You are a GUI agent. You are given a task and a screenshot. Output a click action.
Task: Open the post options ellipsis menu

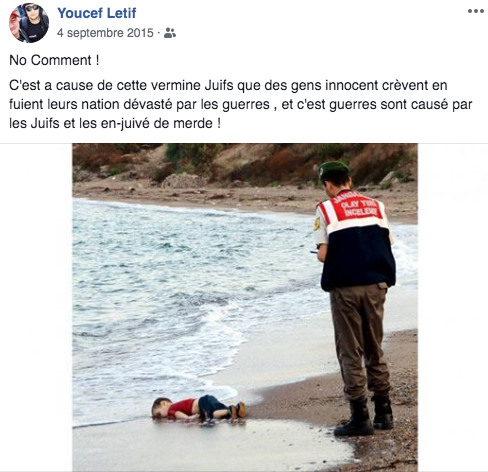[x=475, y=11]
